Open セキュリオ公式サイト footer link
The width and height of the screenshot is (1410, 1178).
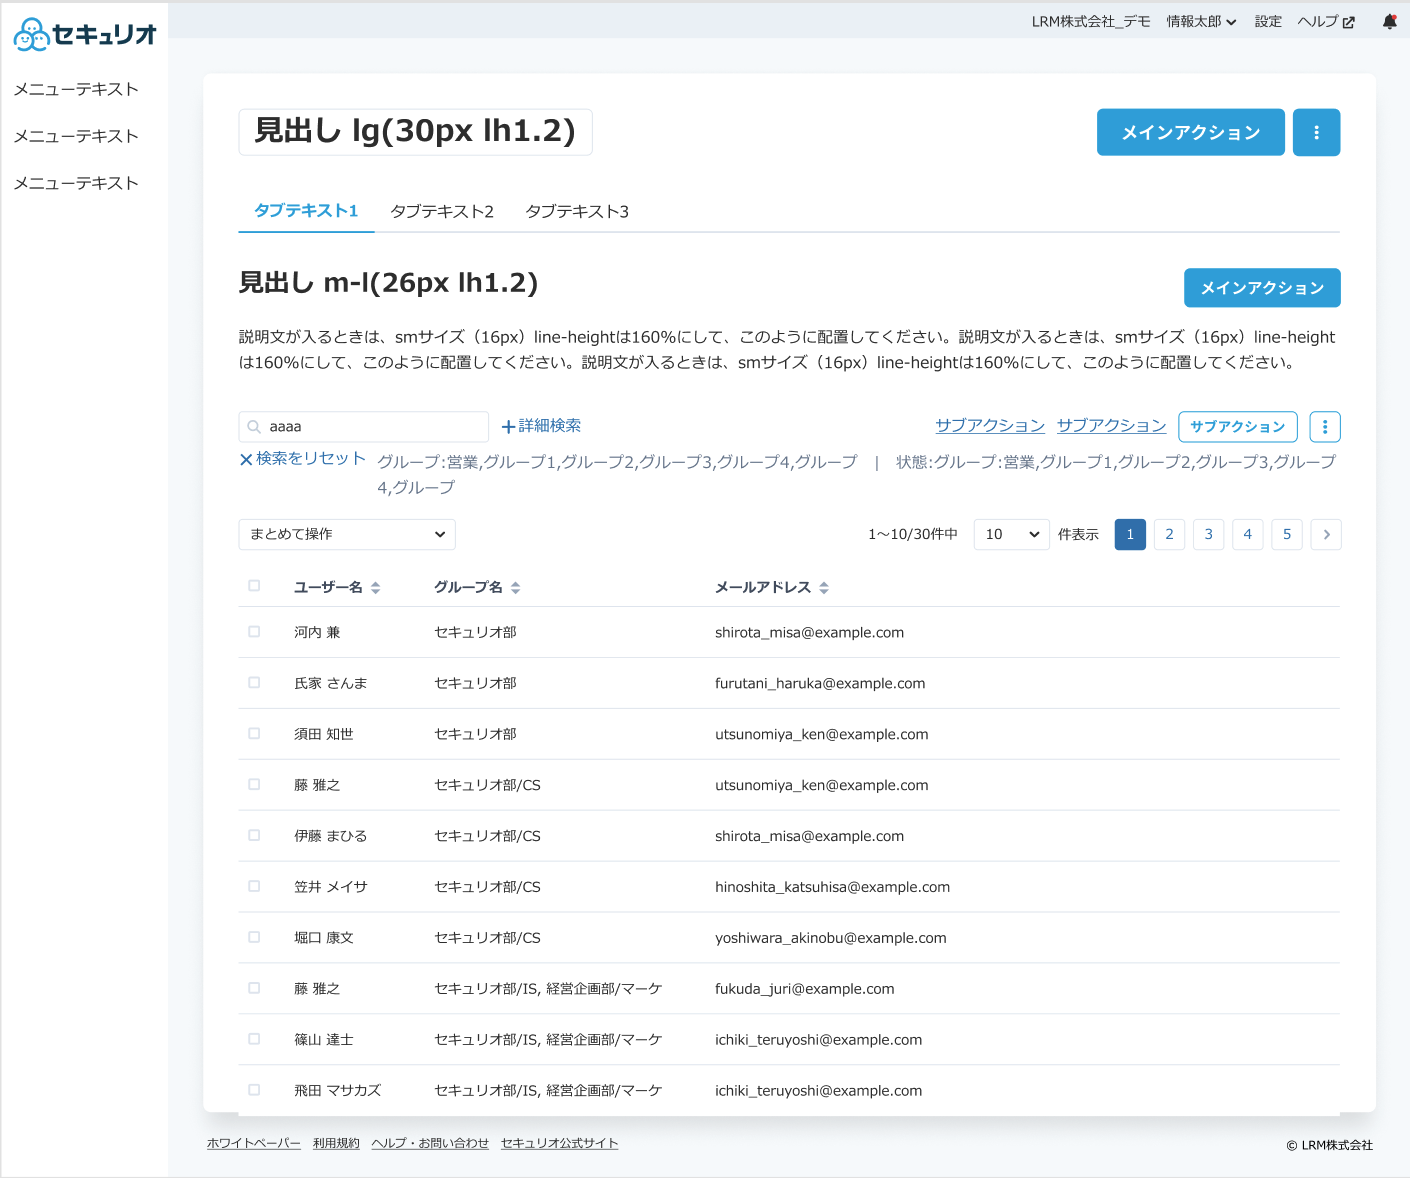pyautogui.click(x=559, y=1144)
